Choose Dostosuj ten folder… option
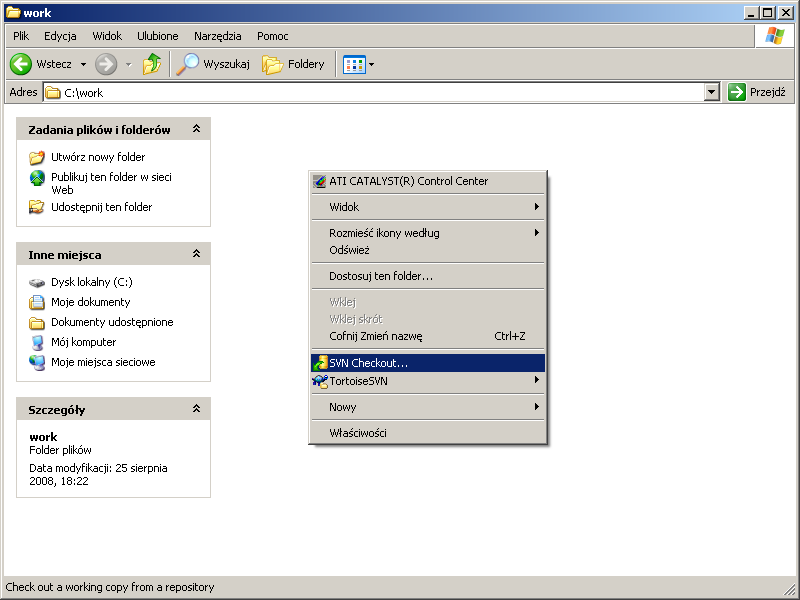Viewport: 800px width, 600px height. coord(428,276)
